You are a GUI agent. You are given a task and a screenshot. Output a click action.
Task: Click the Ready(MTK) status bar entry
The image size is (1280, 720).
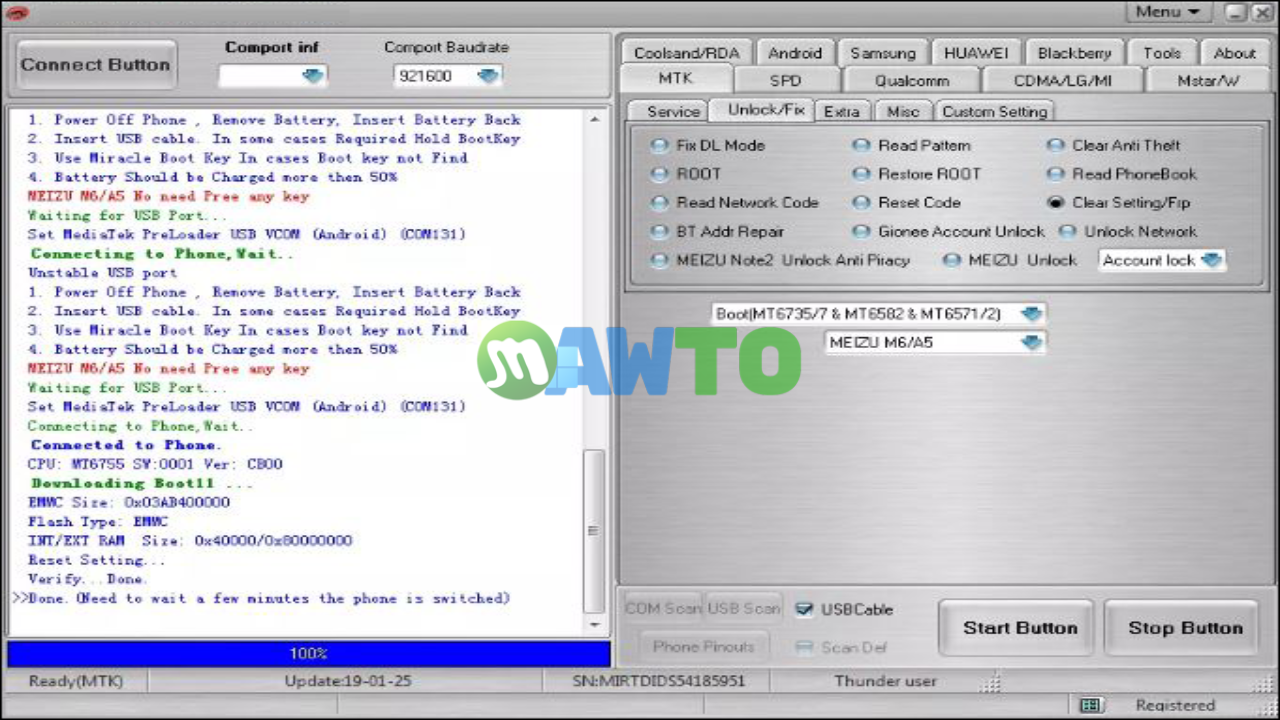76,682
